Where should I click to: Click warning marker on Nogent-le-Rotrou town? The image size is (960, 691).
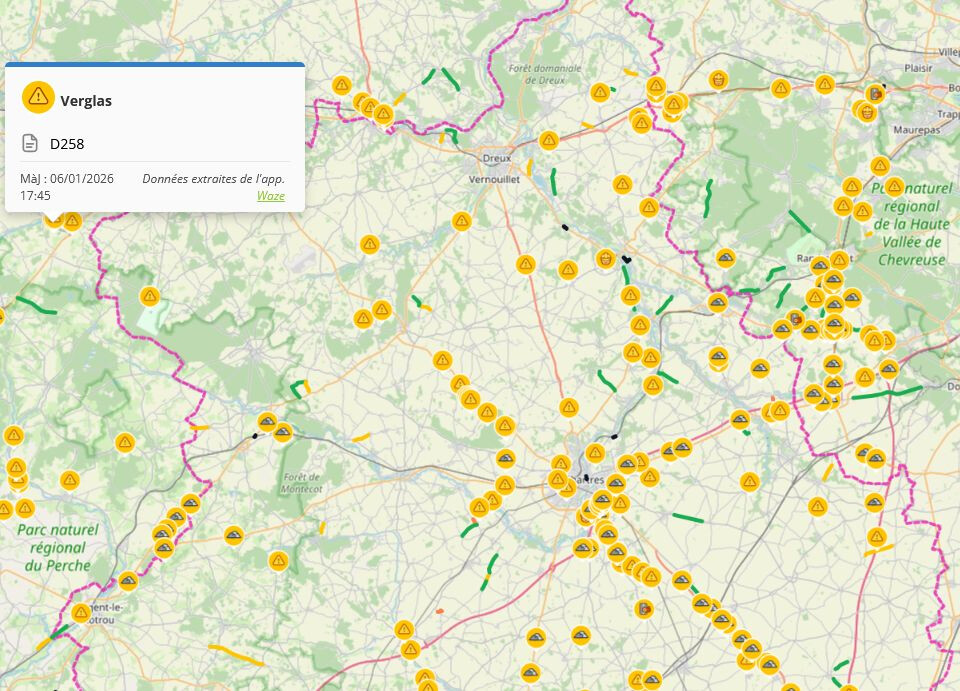81,613
